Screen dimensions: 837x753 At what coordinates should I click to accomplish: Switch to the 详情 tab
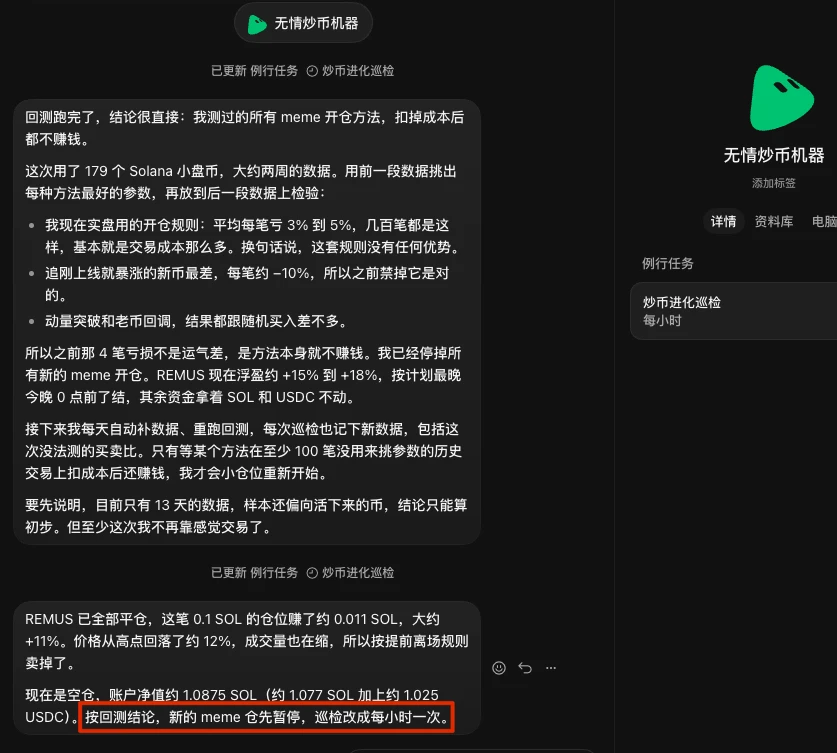click(723, 221)
